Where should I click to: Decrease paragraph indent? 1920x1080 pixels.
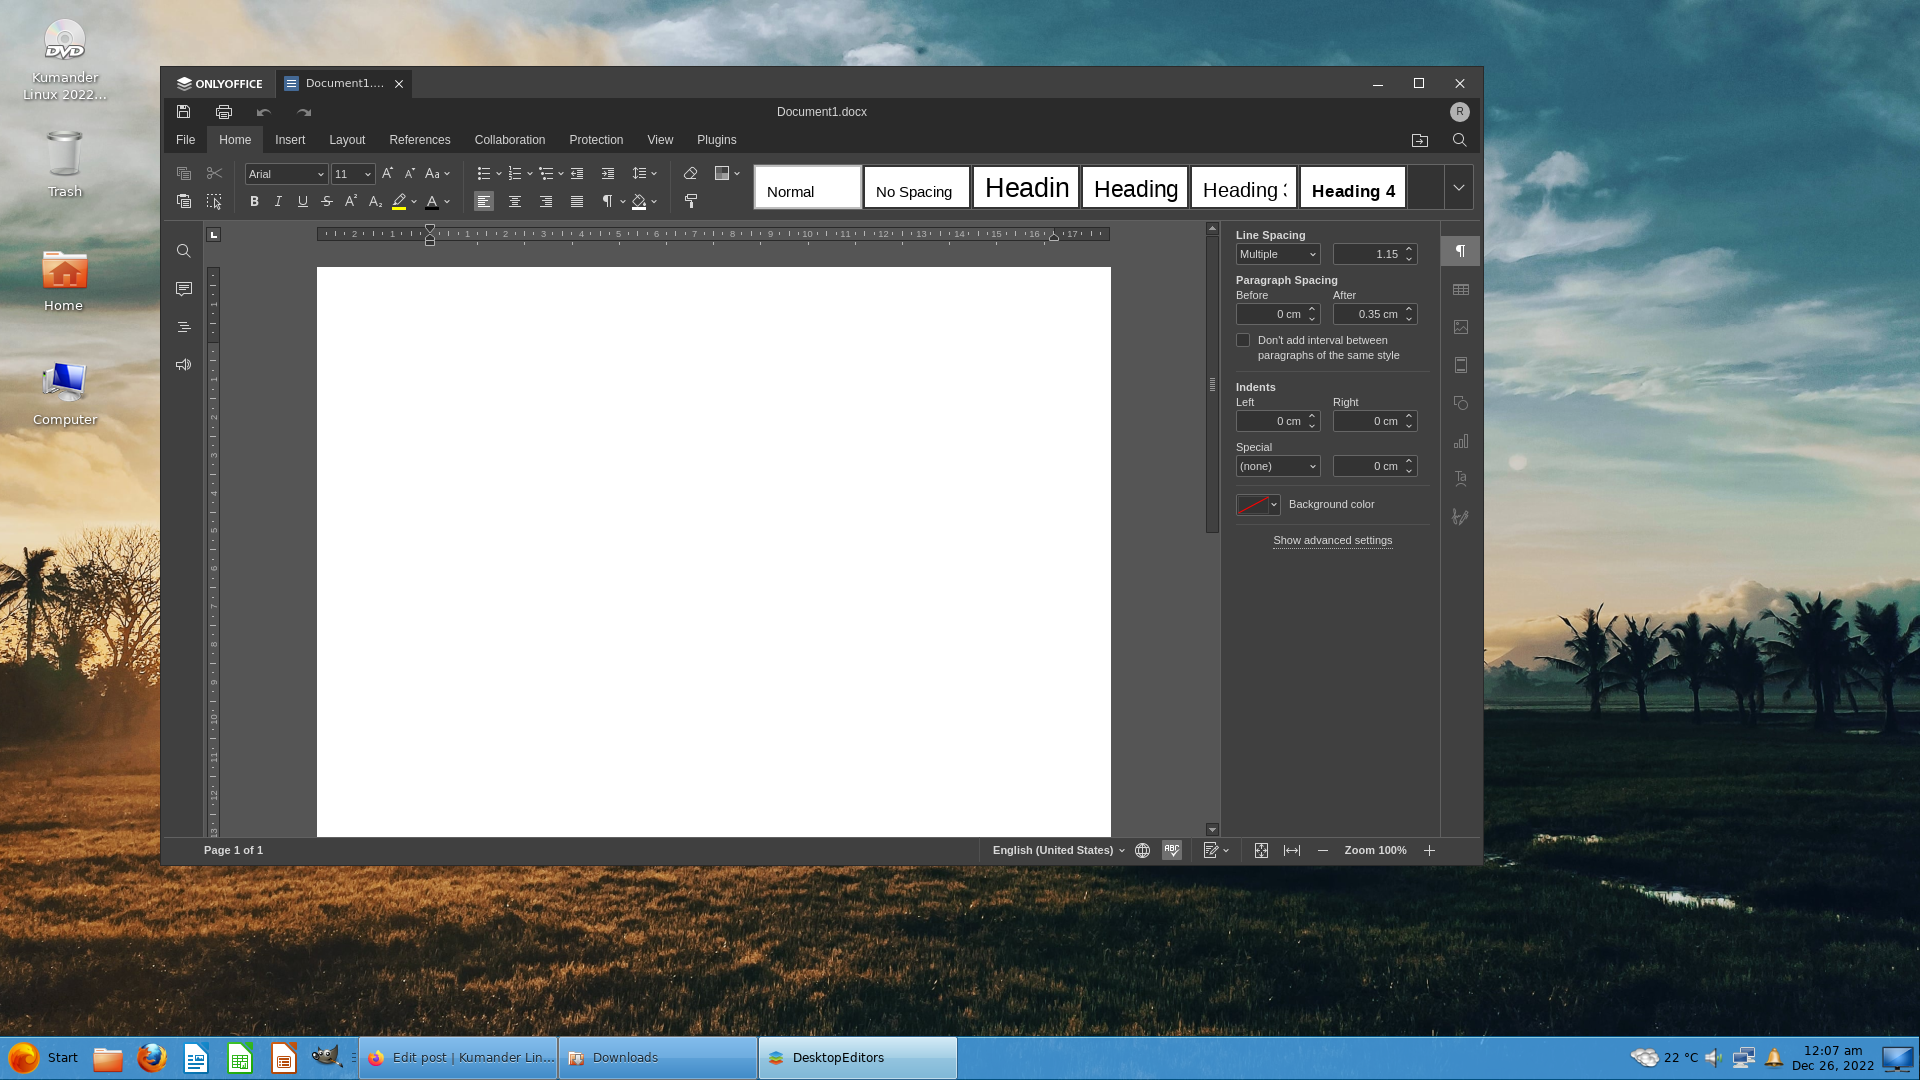pos(577,173)
